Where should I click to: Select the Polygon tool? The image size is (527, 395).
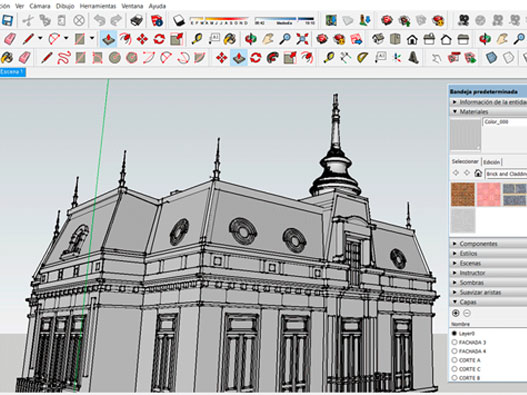click(x=132, y=58)
